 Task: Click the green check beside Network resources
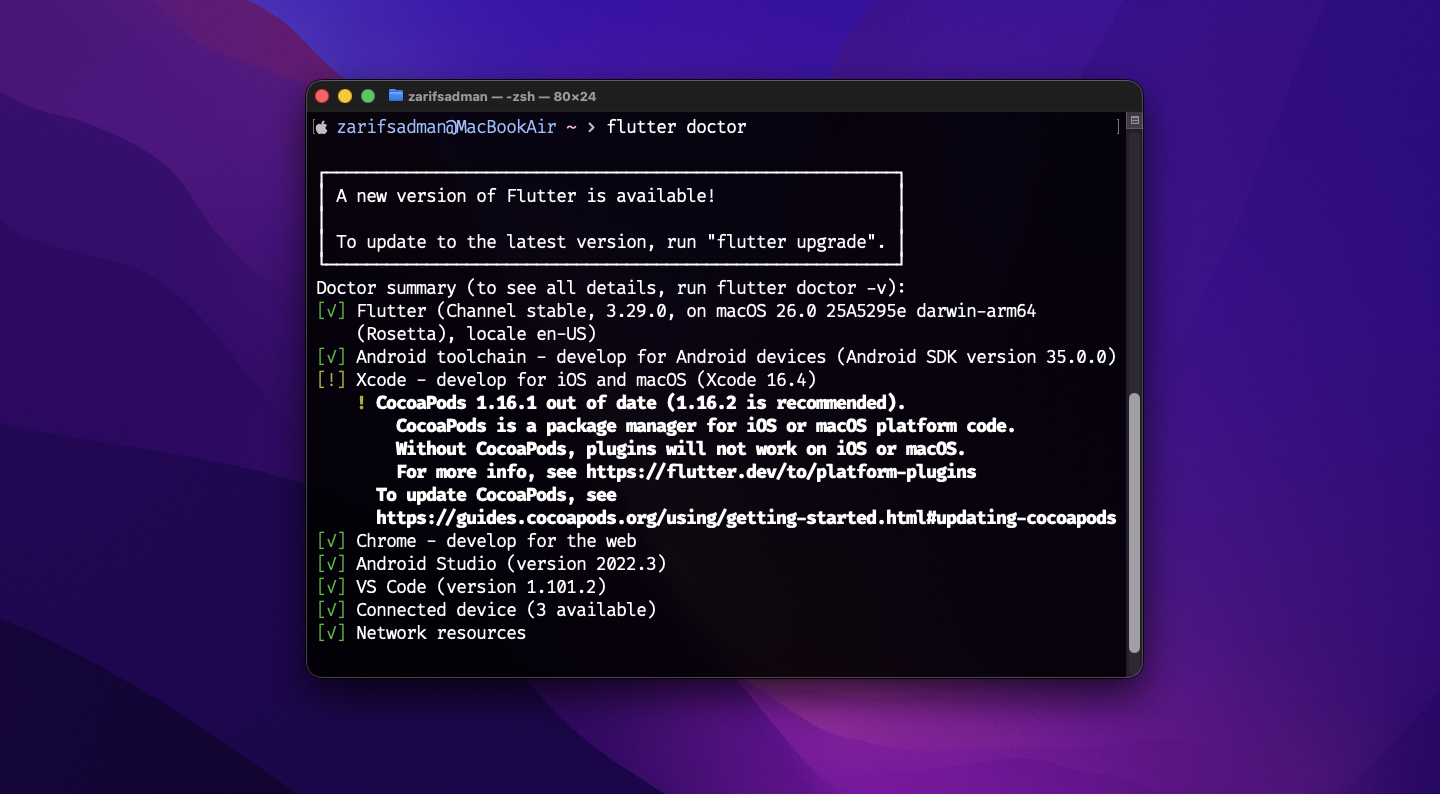point(331,633)
